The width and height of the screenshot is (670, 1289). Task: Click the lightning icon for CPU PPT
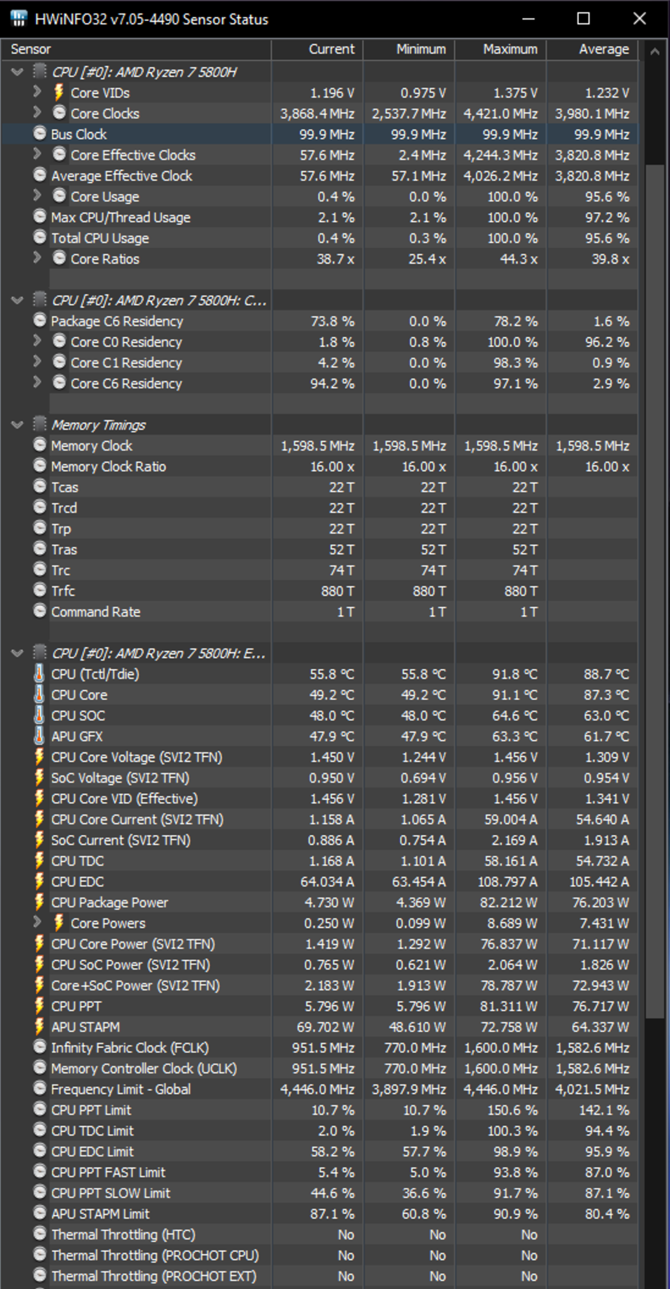click(x=40, y=1006)
